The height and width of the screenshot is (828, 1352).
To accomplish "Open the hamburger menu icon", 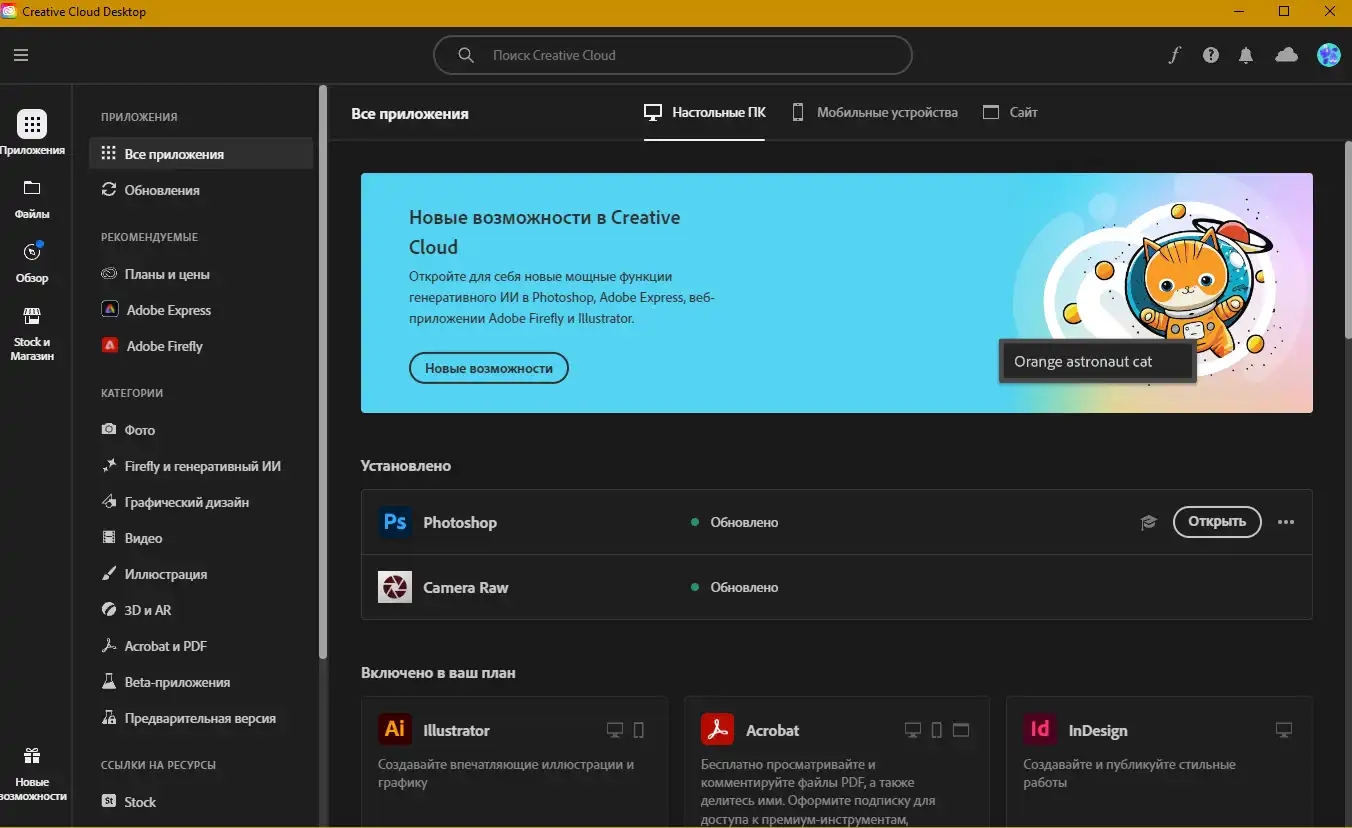I will [x=21, y=56].
